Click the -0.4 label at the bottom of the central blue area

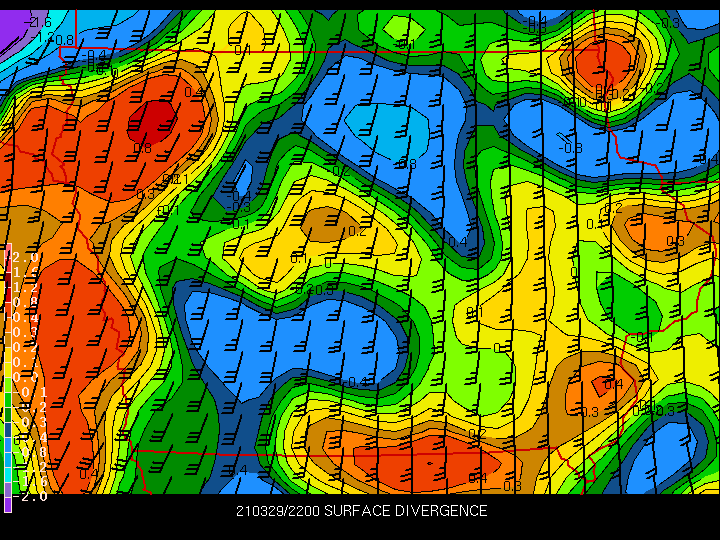click(x=354, y=382)
